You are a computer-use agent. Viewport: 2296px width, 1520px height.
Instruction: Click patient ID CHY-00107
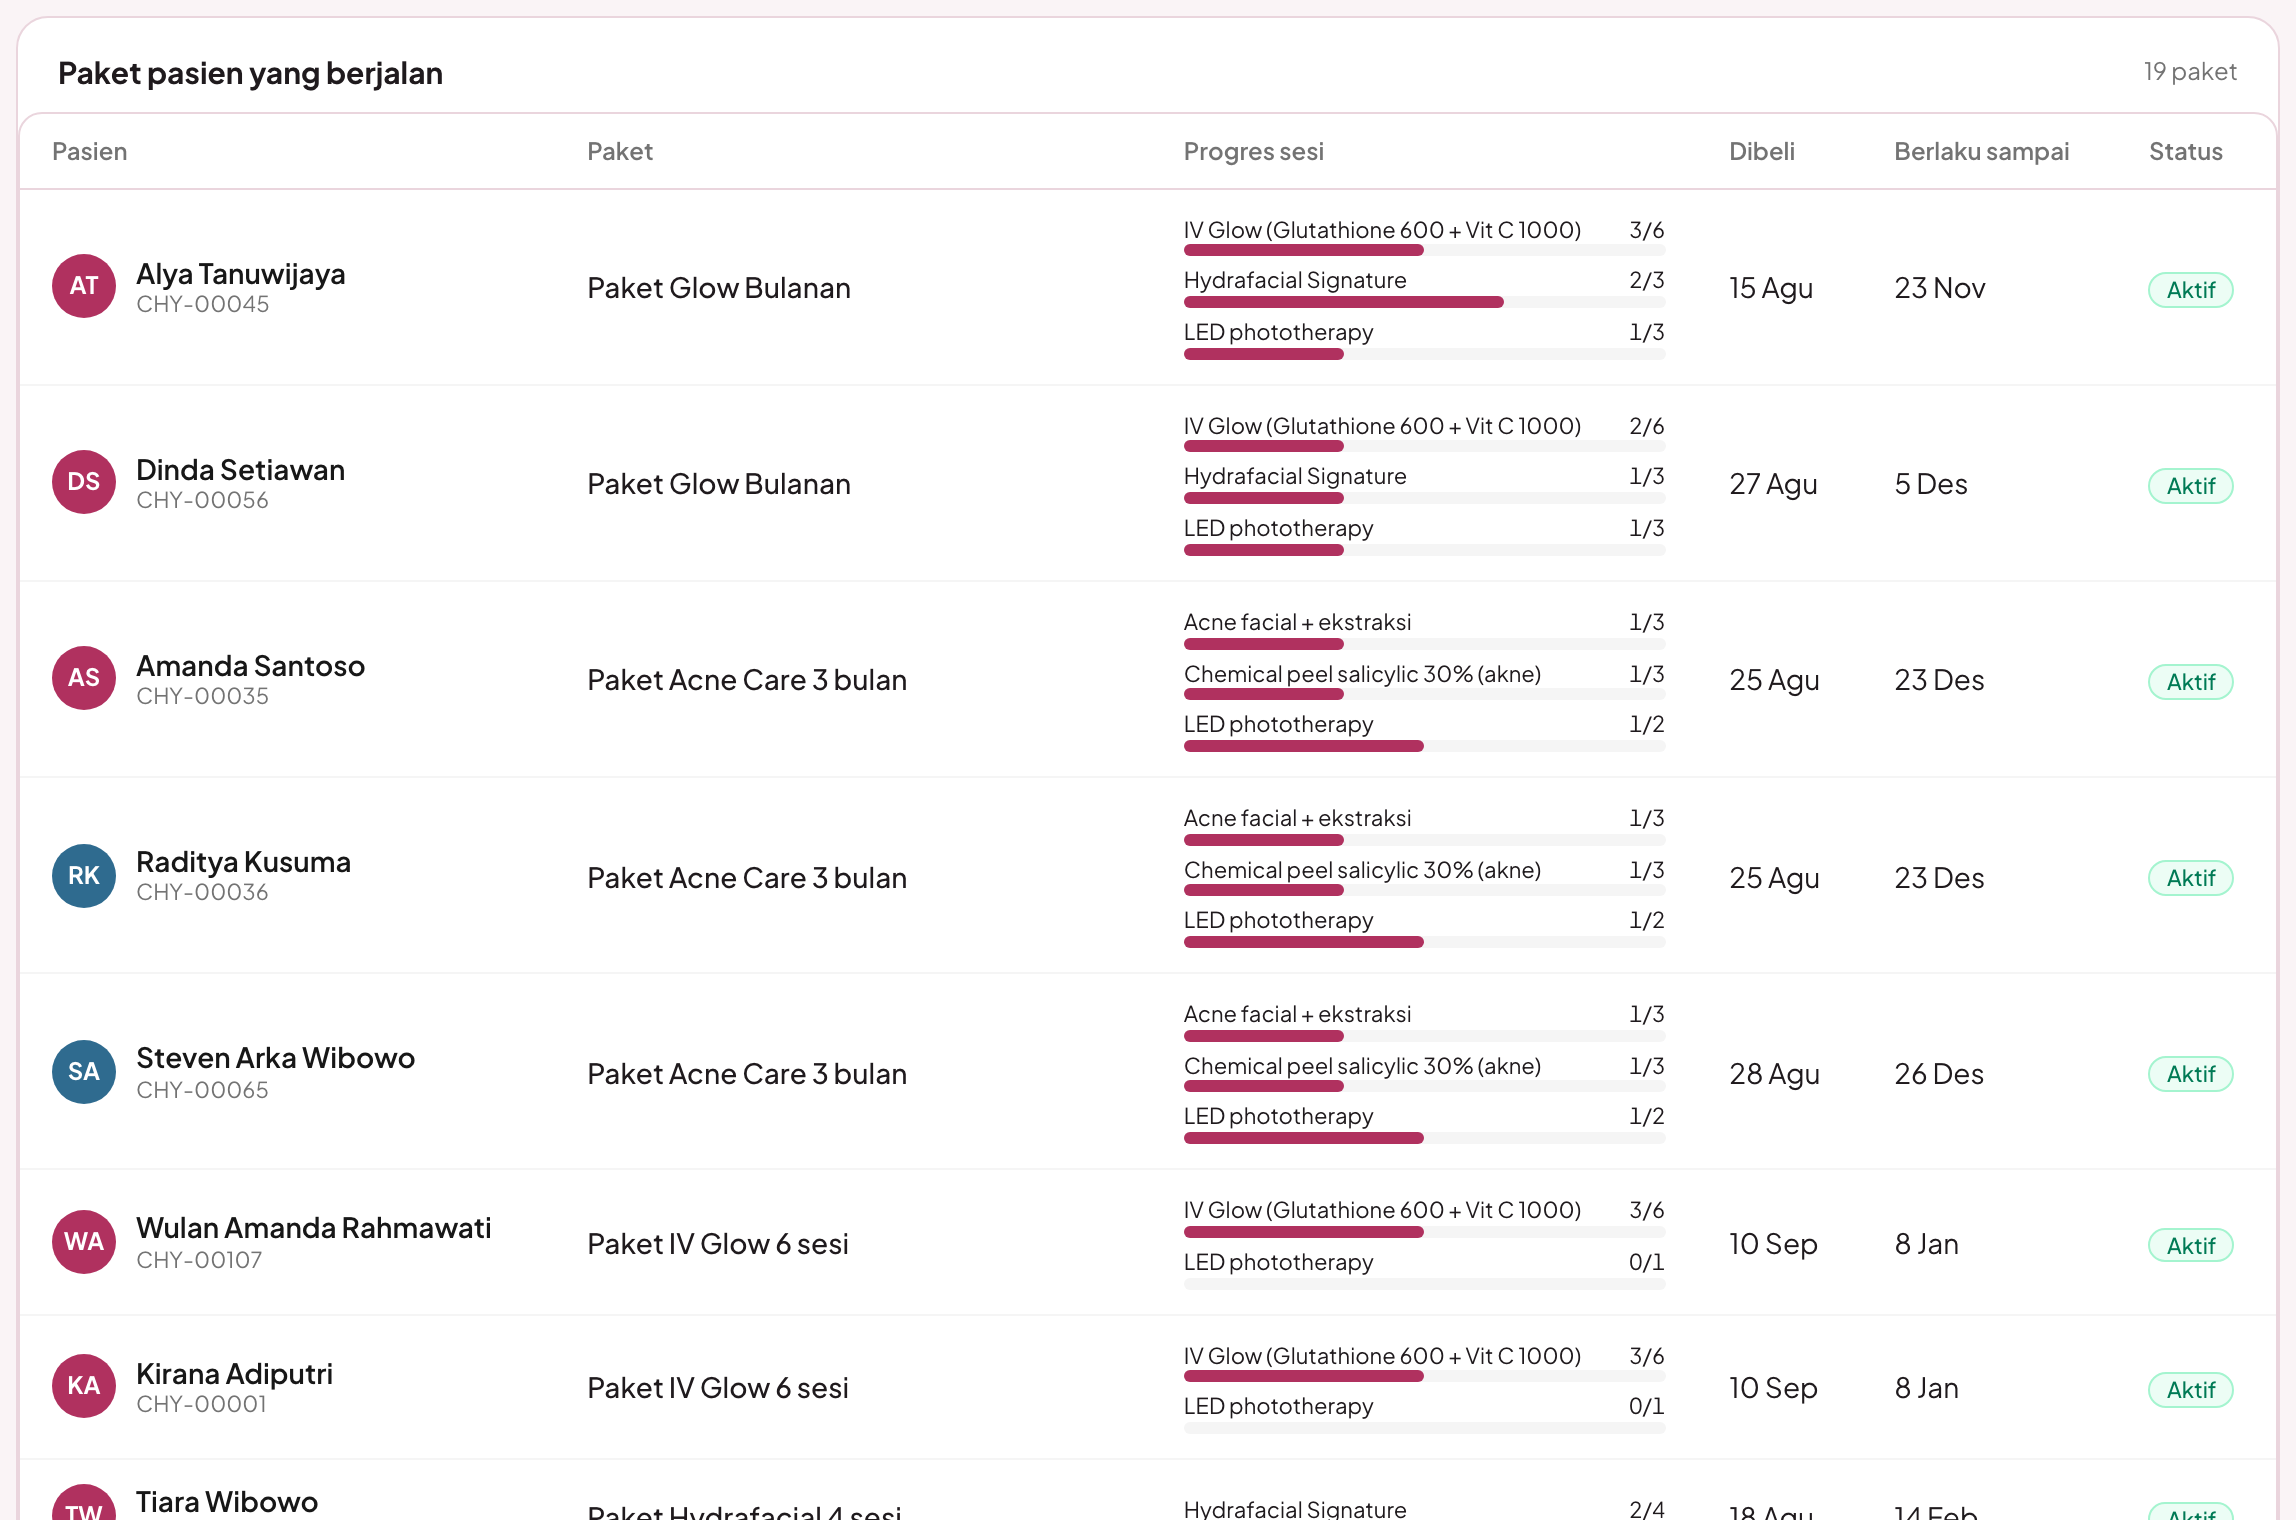(199, 1260)
